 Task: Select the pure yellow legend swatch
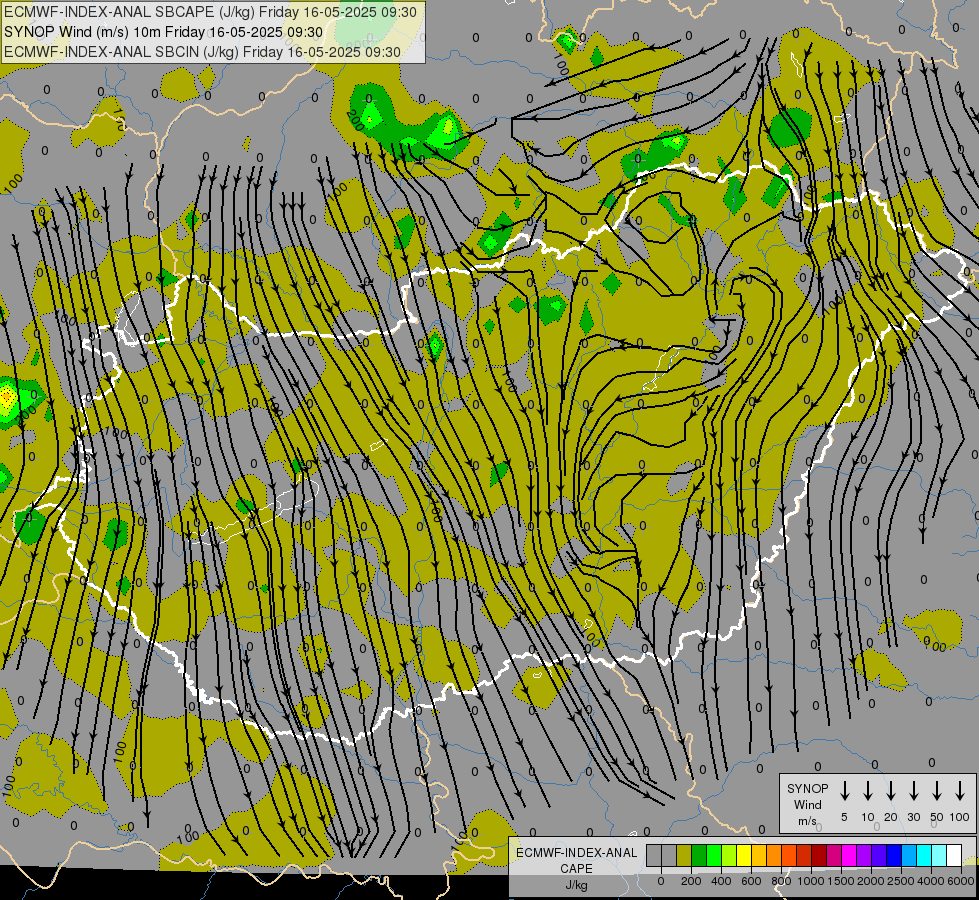click(x=744, y=855)
